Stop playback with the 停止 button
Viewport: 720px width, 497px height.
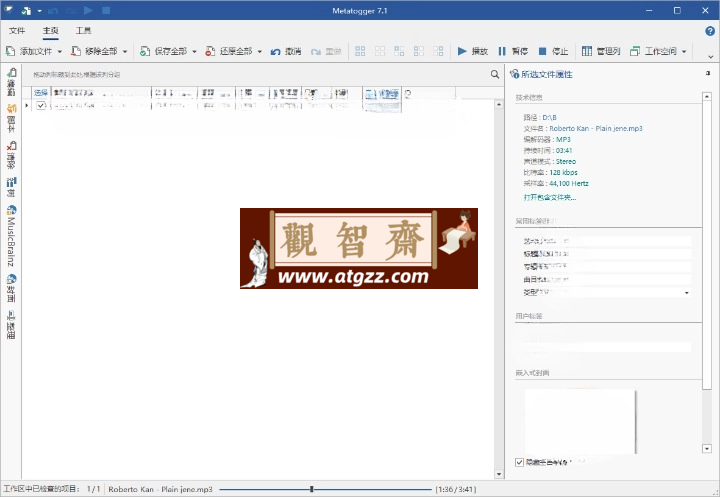(553, 51)
